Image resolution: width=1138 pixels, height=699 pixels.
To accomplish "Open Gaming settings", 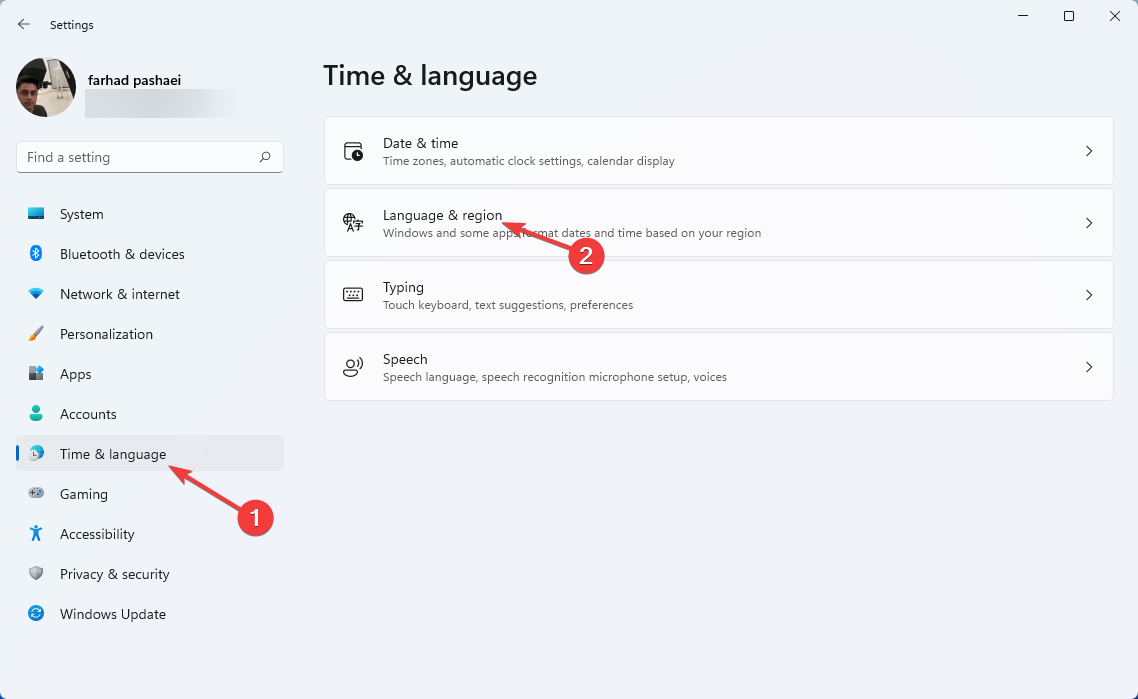I will click(150, 494).
